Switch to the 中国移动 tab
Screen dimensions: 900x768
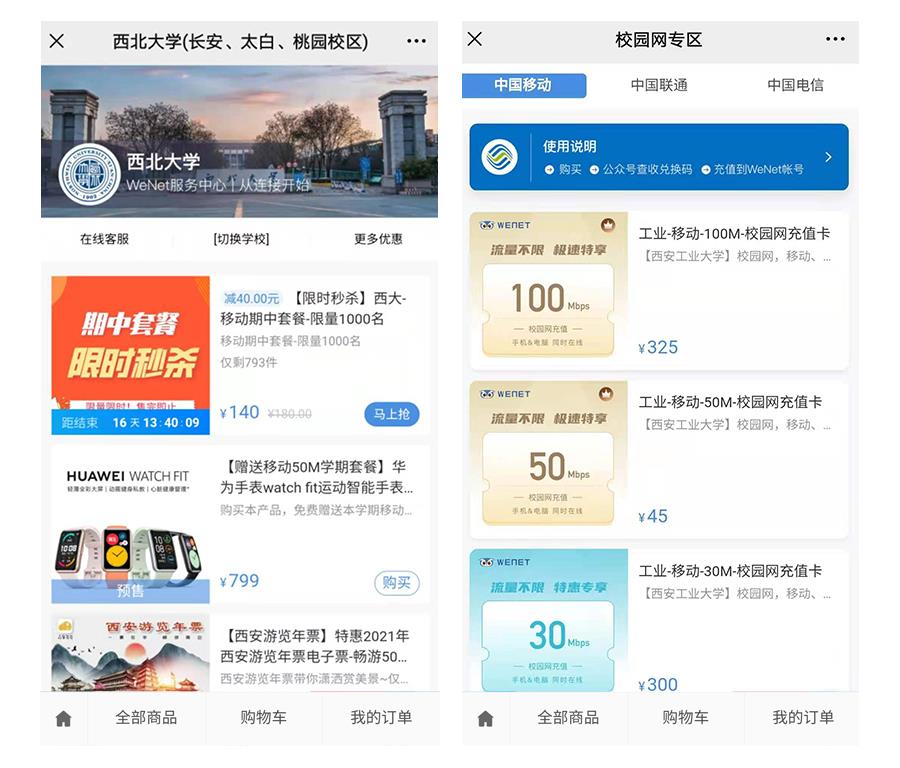click(523, 86)
